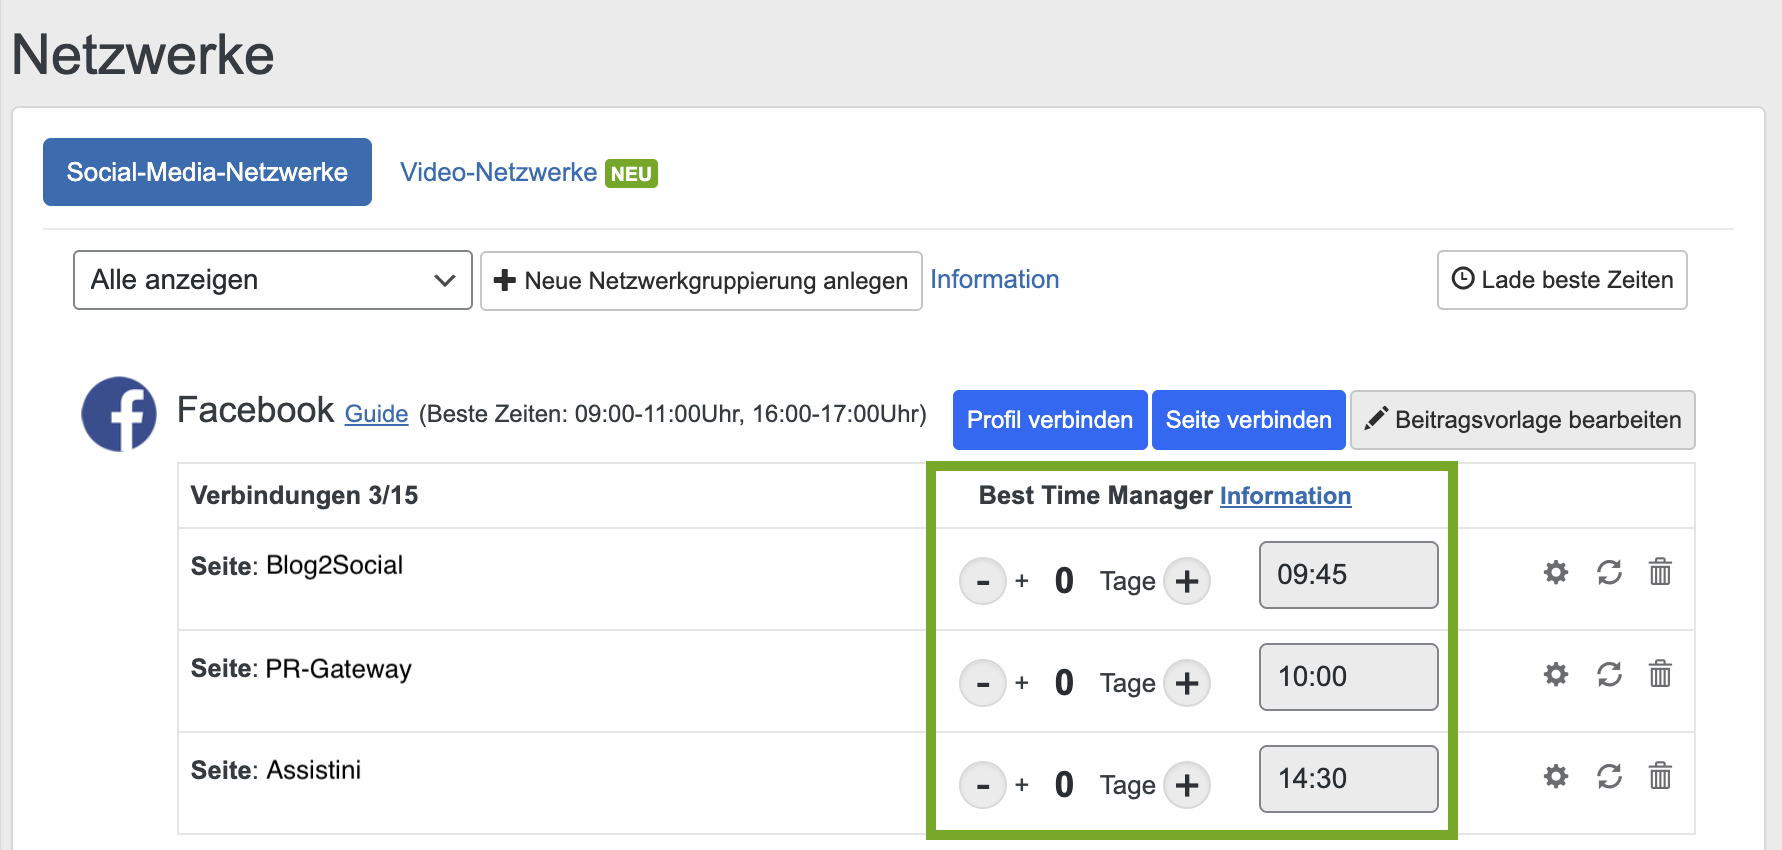Open PR-Gateway settings gear icon
The image size is (1782, 850).
pyautogui.click(x=1555, y=675)
